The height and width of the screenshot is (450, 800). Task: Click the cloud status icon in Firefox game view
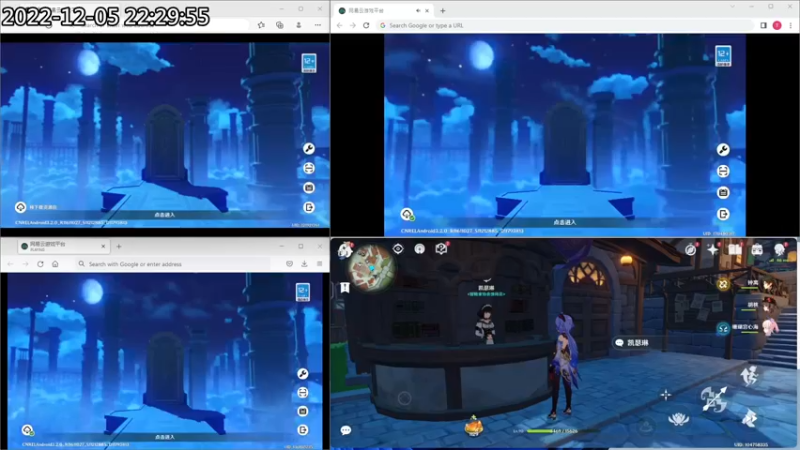28,430
